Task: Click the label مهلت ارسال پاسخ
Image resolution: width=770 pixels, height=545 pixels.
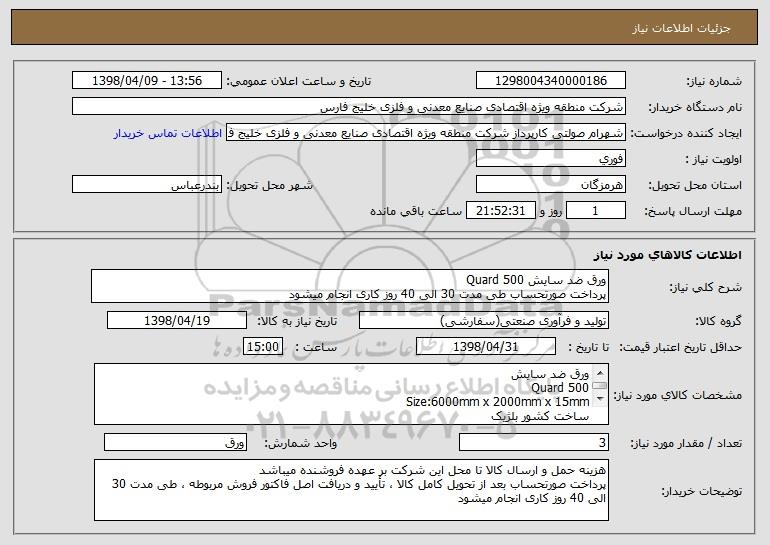Action: 693,211
